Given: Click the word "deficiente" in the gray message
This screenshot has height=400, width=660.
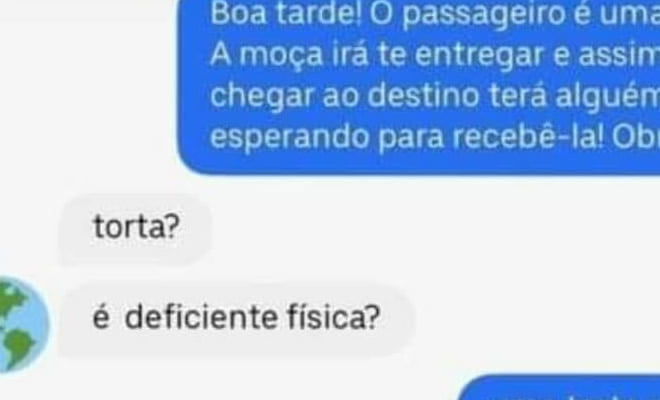Looking at the screenshot, I should coord(201,317).
